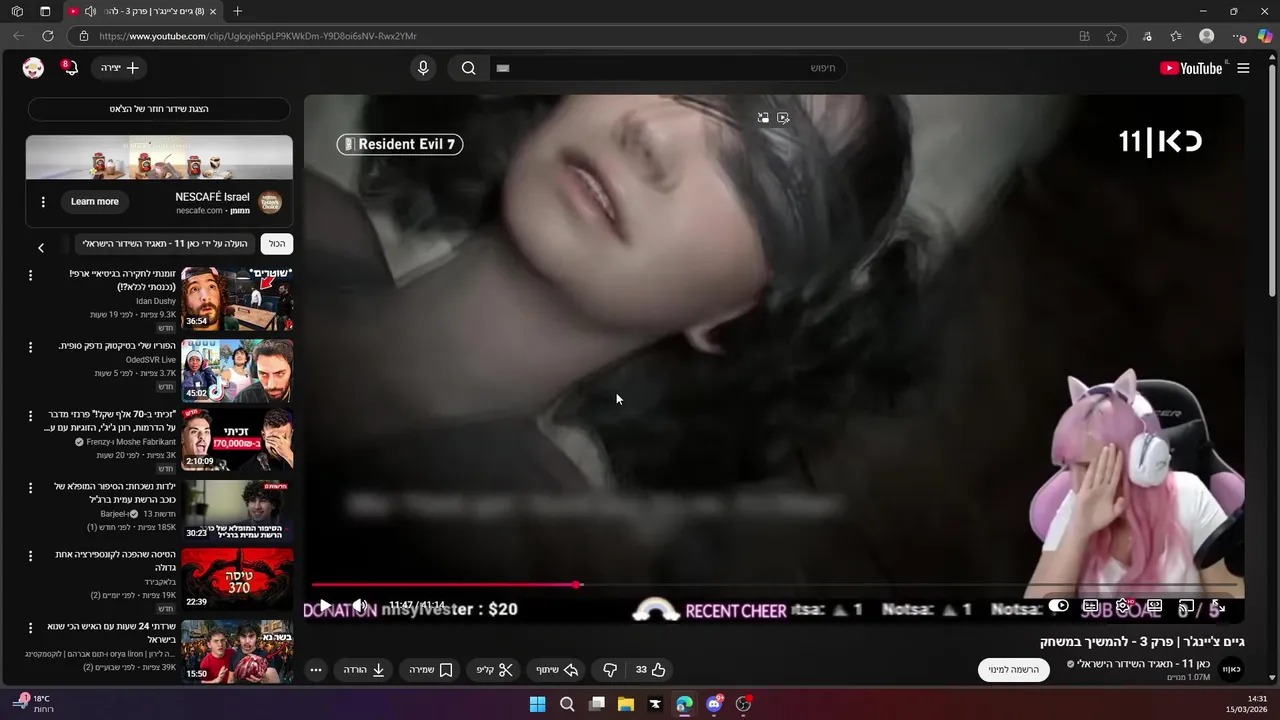Download the video via הורדה button
Screen dimensions: 1280x720
364,670
